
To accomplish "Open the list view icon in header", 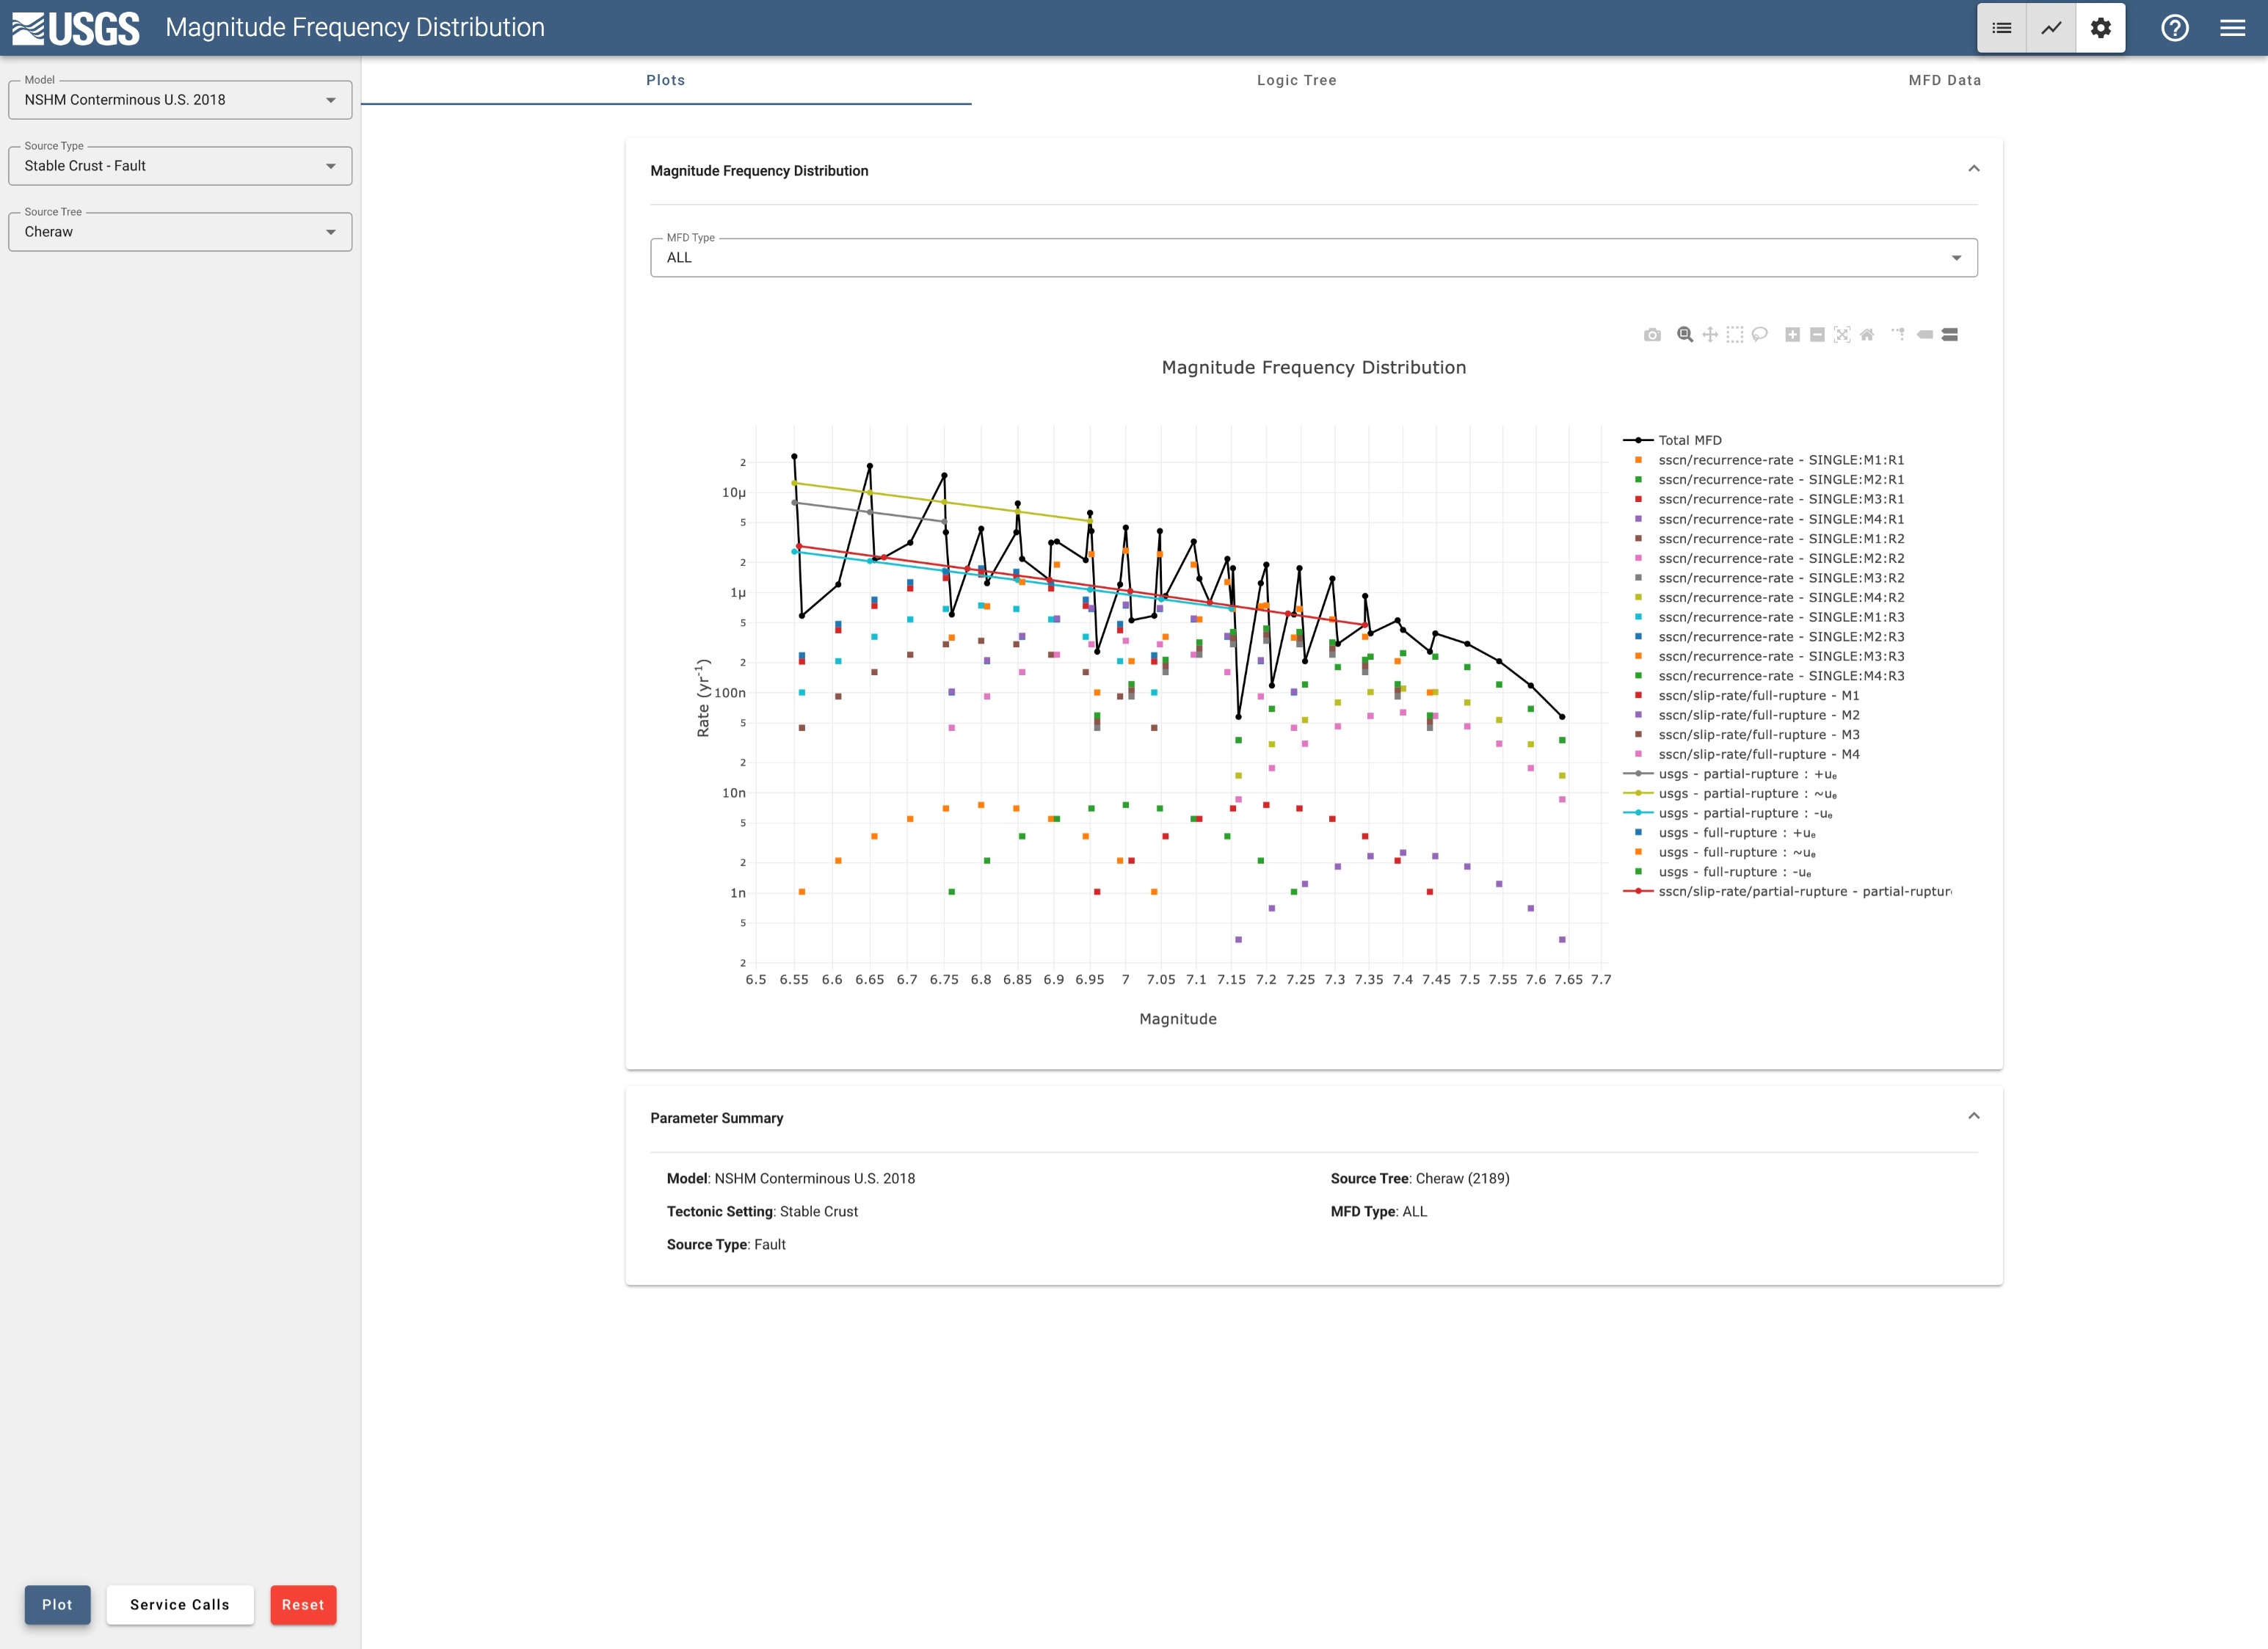I will pos(2002,28).
